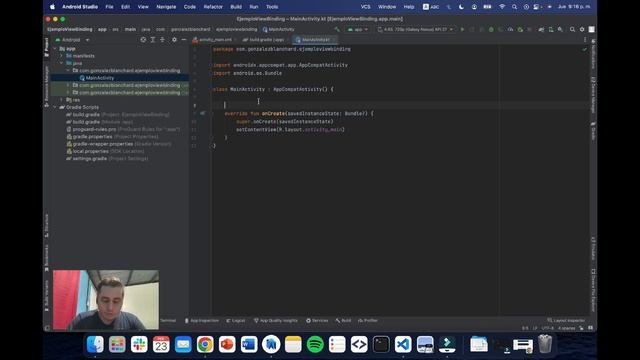Select MainActivity in the project tree
This screenshot has width=640, height=360.
[100, 78]
